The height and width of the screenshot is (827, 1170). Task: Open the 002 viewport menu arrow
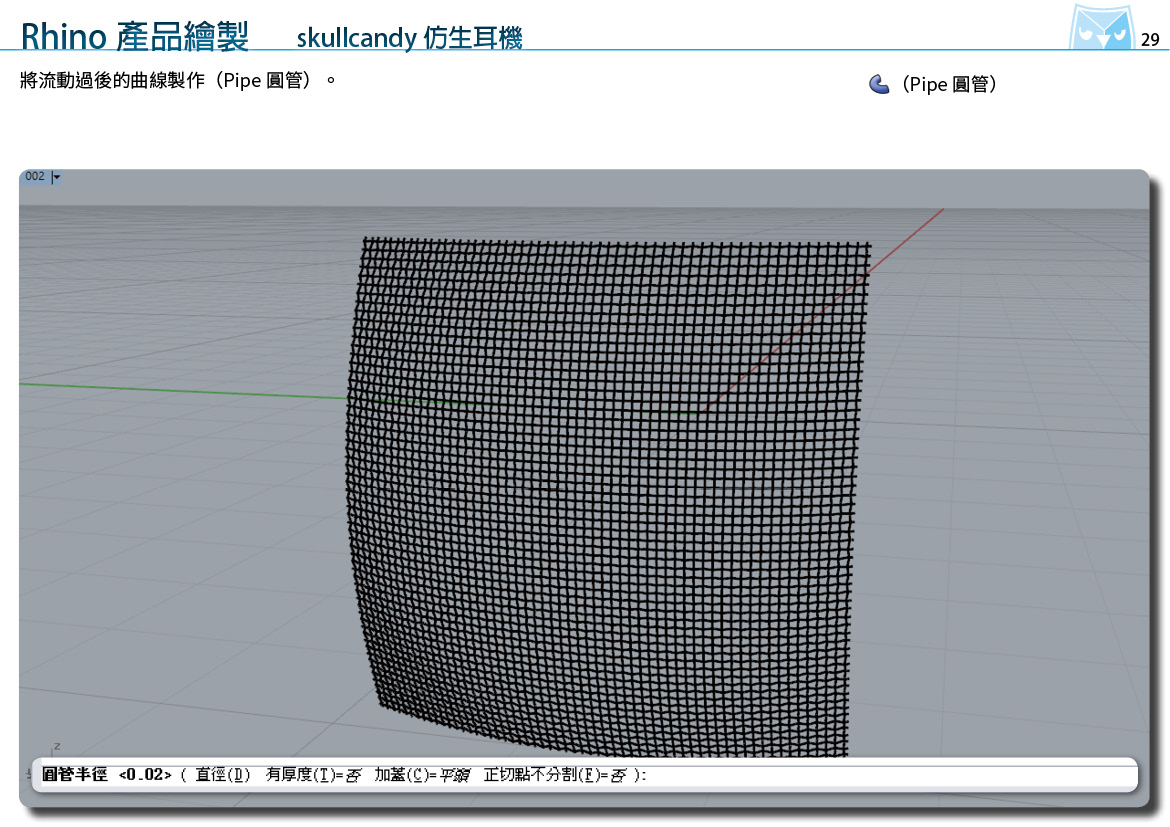pyautogui.click(x=56, y=177)
